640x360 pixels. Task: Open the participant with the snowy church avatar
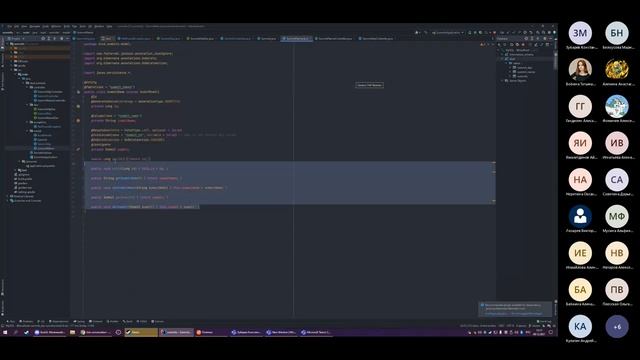pos(617,107)
